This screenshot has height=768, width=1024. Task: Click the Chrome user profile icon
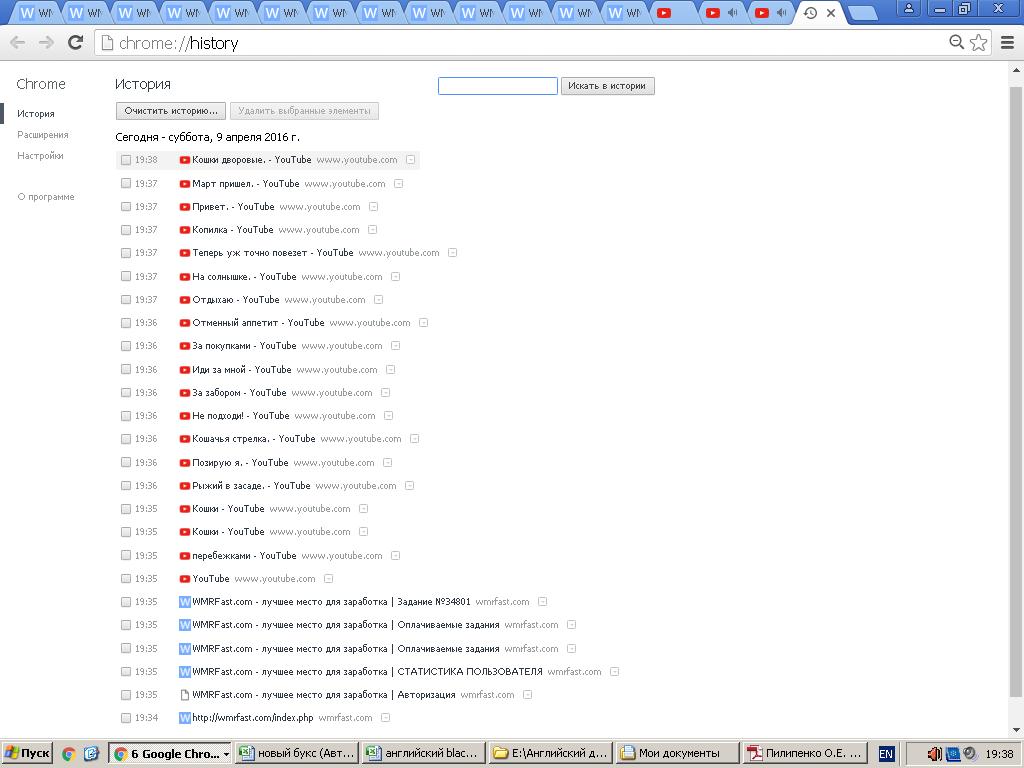908,8
